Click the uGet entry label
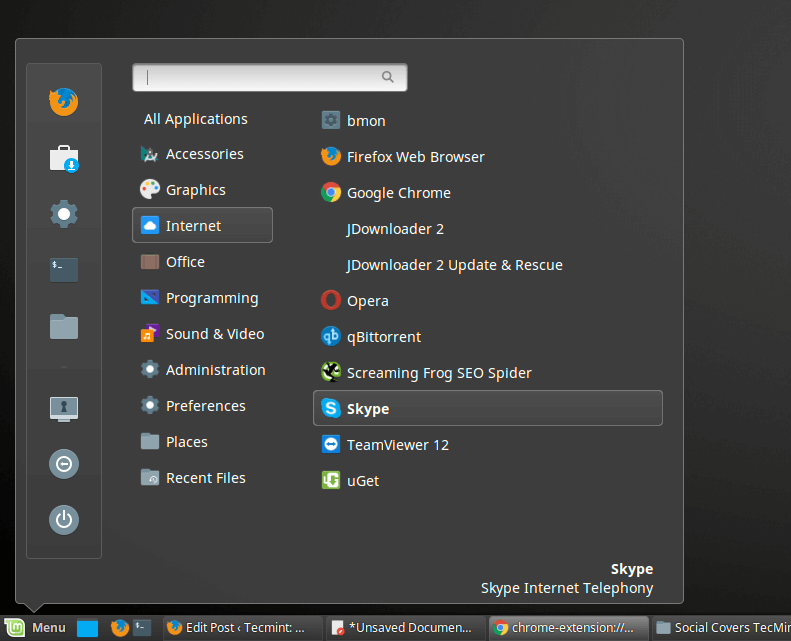 click(x=363, y=481)
